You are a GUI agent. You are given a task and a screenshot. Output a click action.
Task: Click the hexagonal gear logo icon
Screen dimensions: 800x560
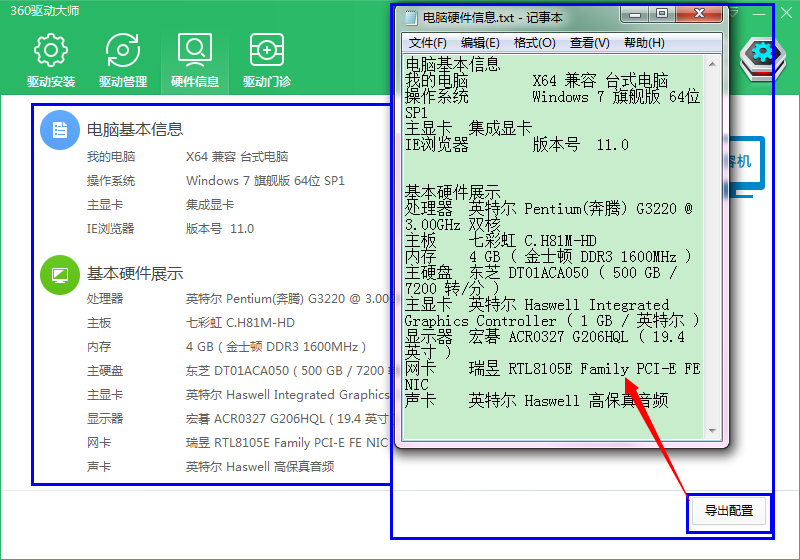click(x=763, y=58)
